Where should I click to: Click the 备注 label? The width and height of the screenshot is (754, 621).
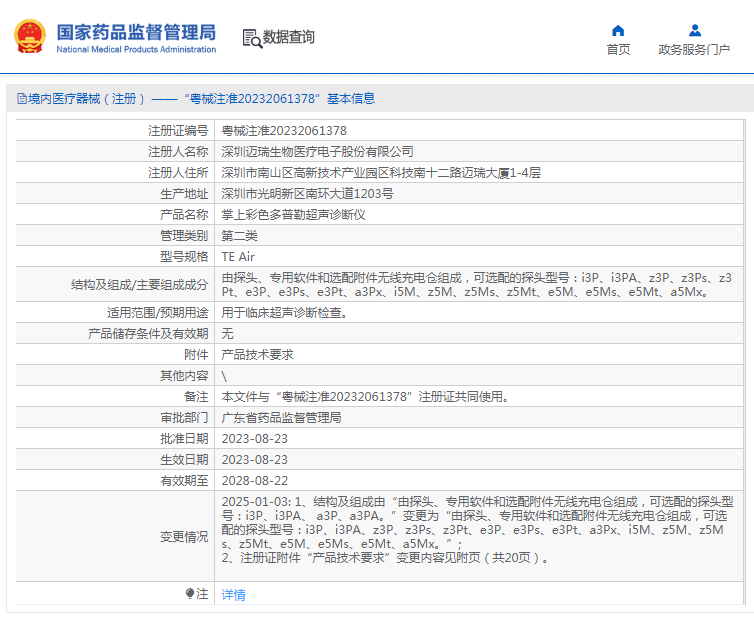[196, 396]
